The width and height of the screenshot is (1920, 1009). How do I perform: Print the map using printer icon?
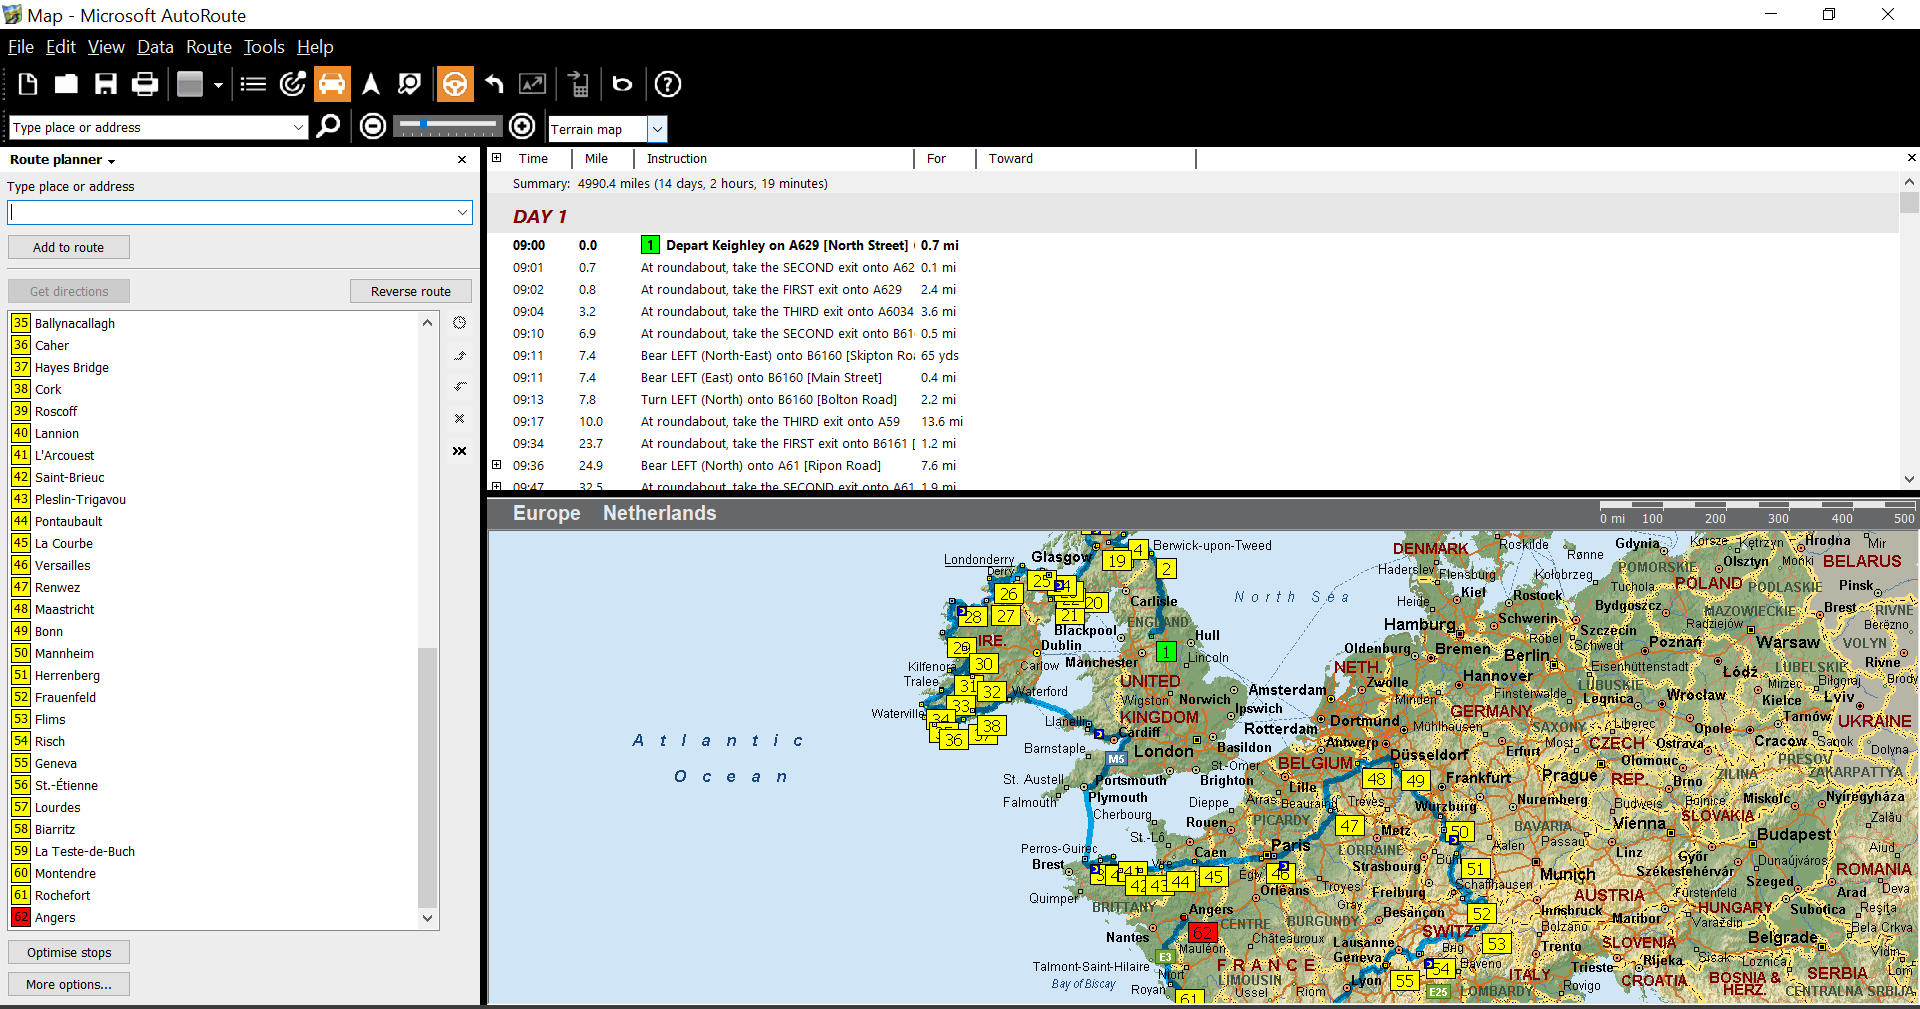(x=145, y=84)
